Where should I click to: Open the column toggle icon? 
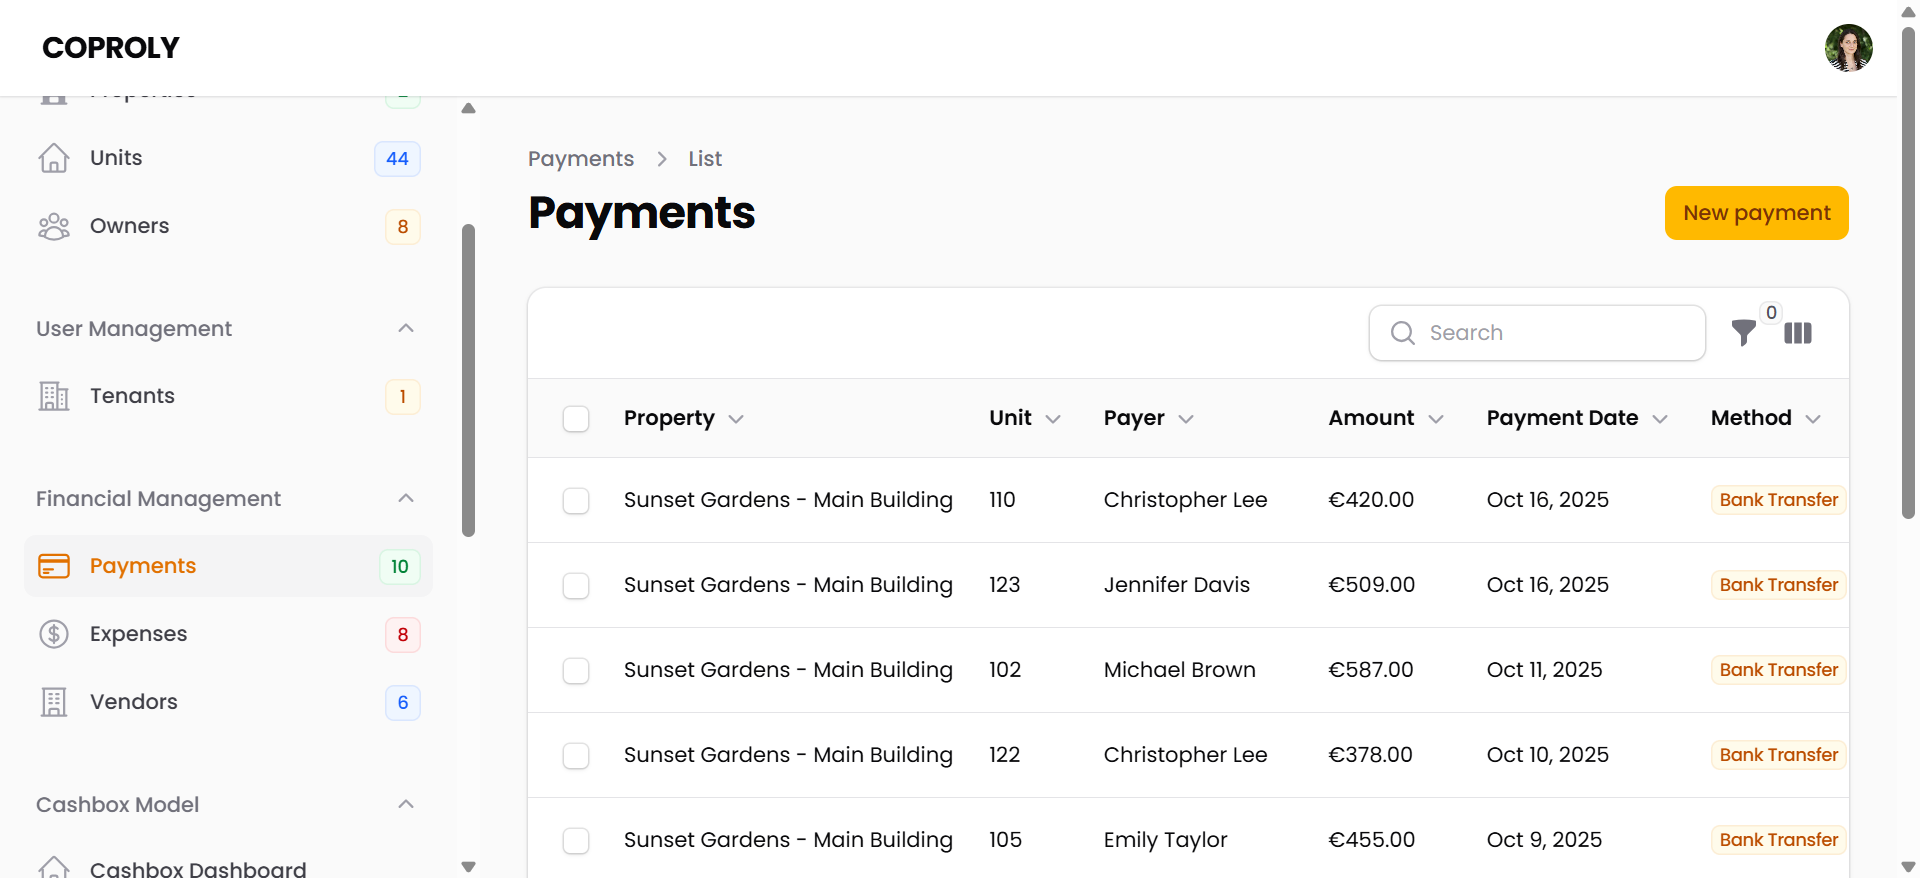coord(1798,333)
